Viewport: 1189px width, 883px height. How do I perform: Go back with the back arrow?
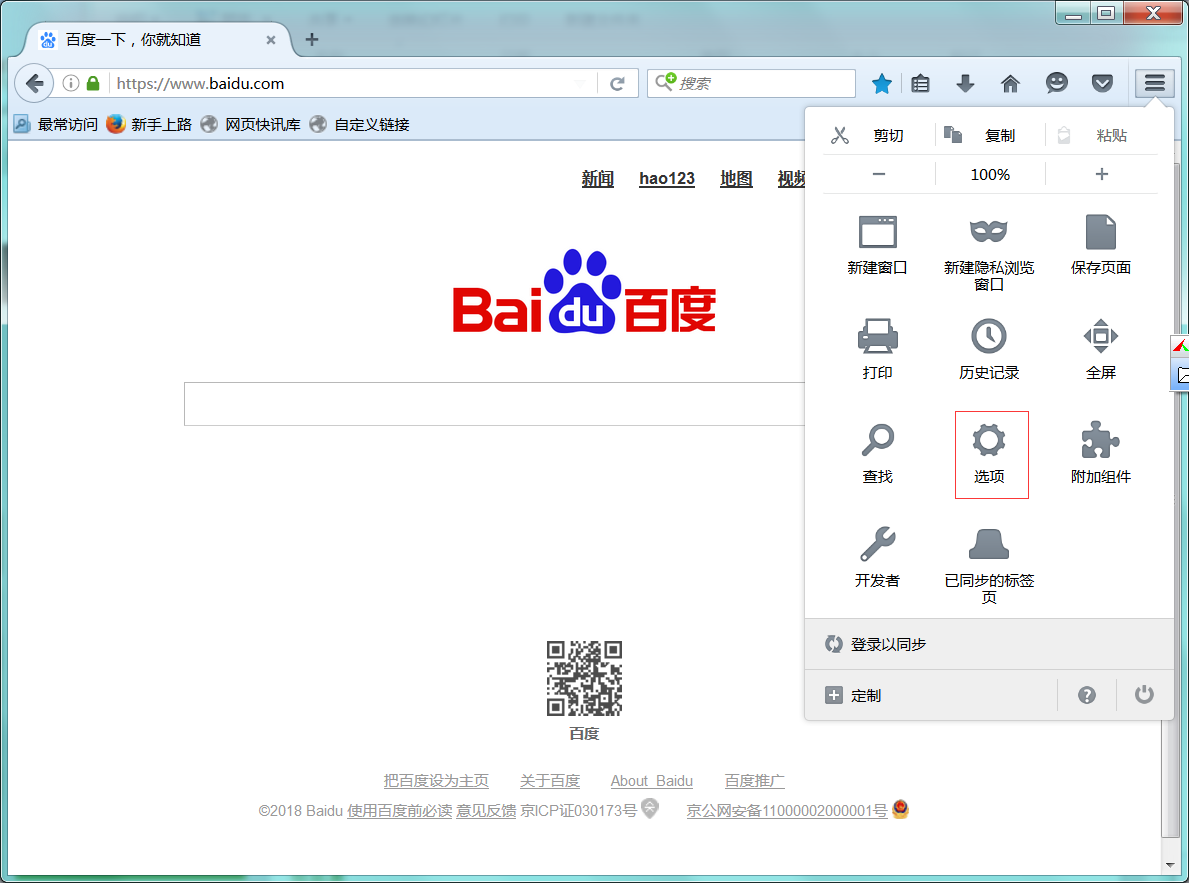click(34, 83)
